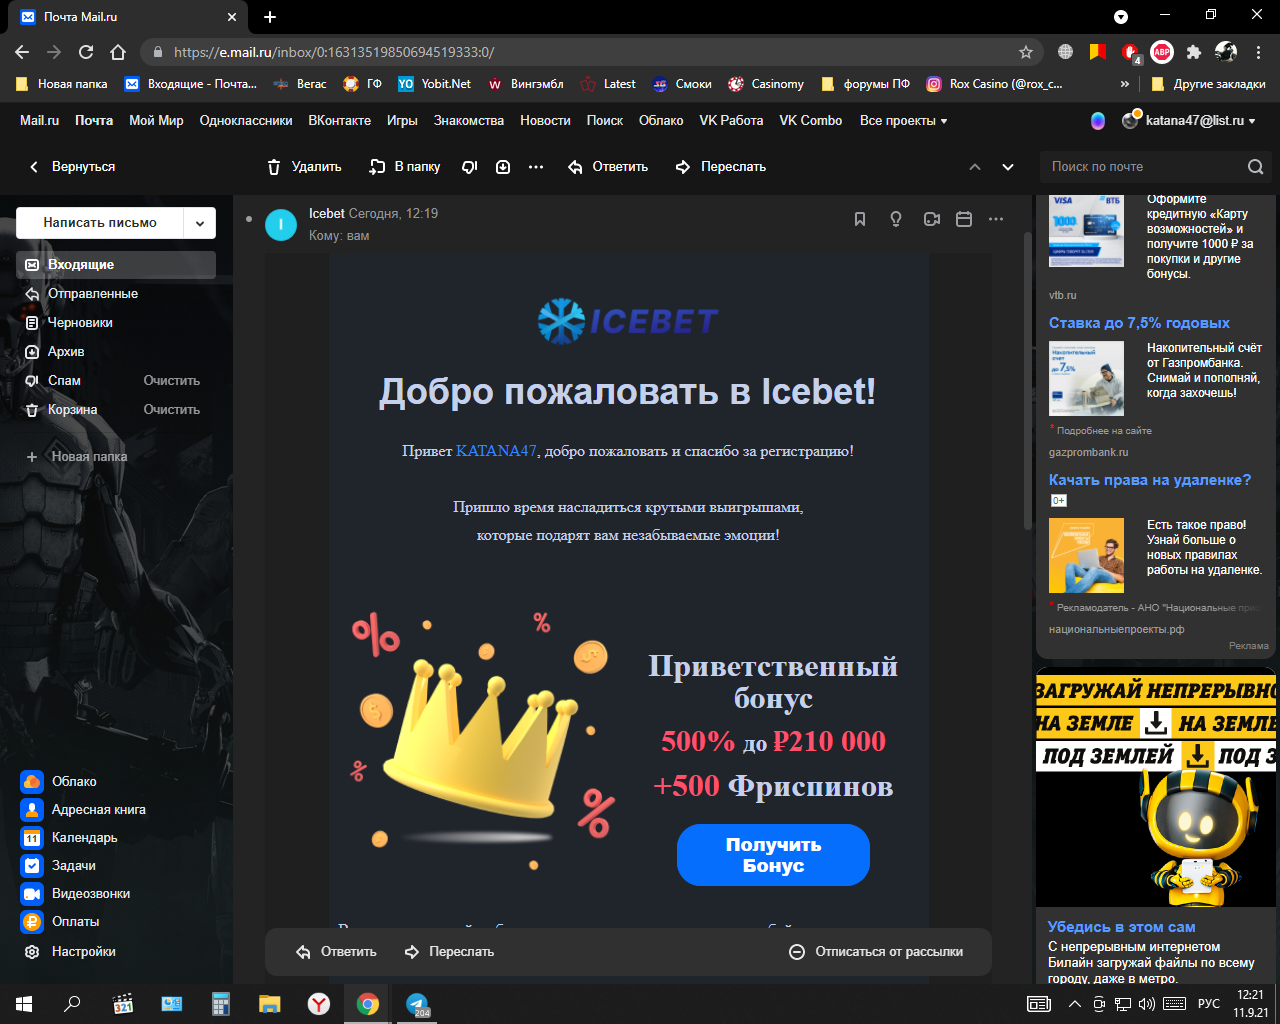Click Очистить next to the Спам folder
This screenshot has width=1280, height=1024.
172,381
